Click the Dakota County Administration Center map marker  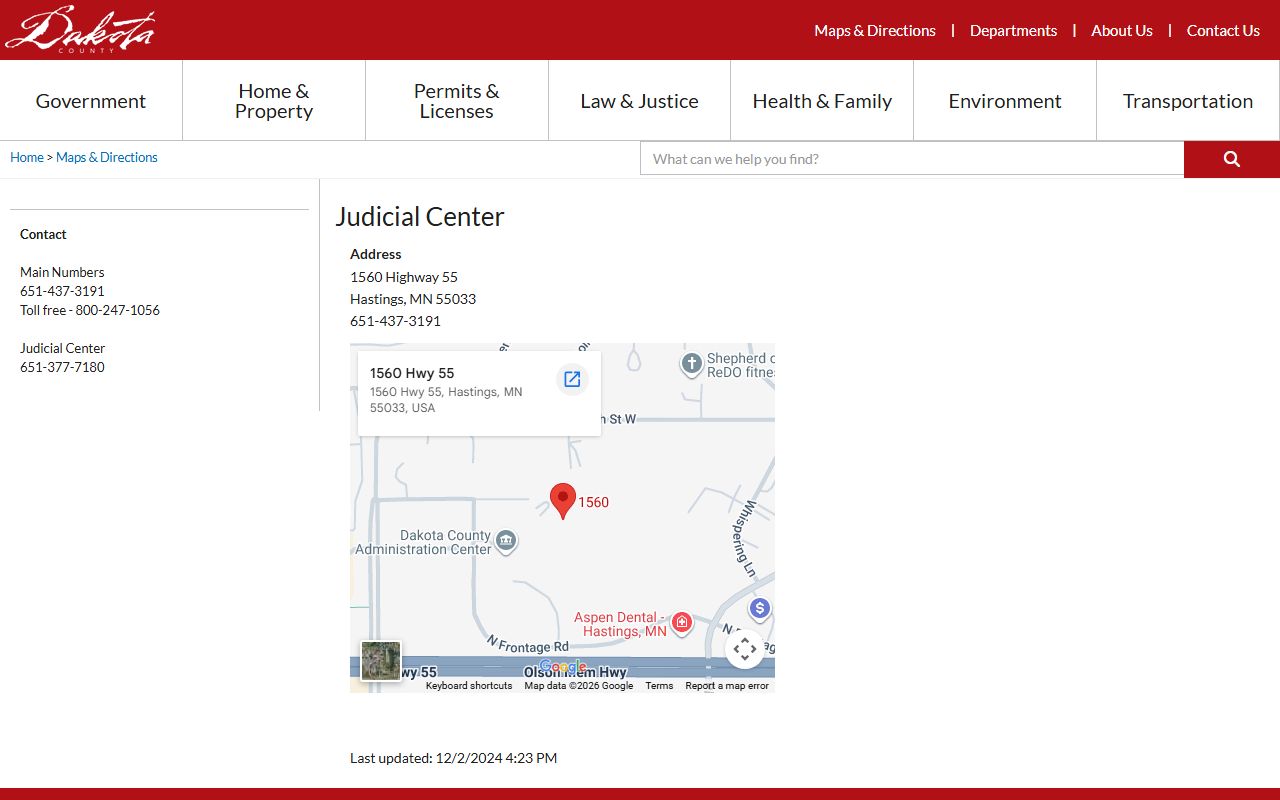coord(506,542)
